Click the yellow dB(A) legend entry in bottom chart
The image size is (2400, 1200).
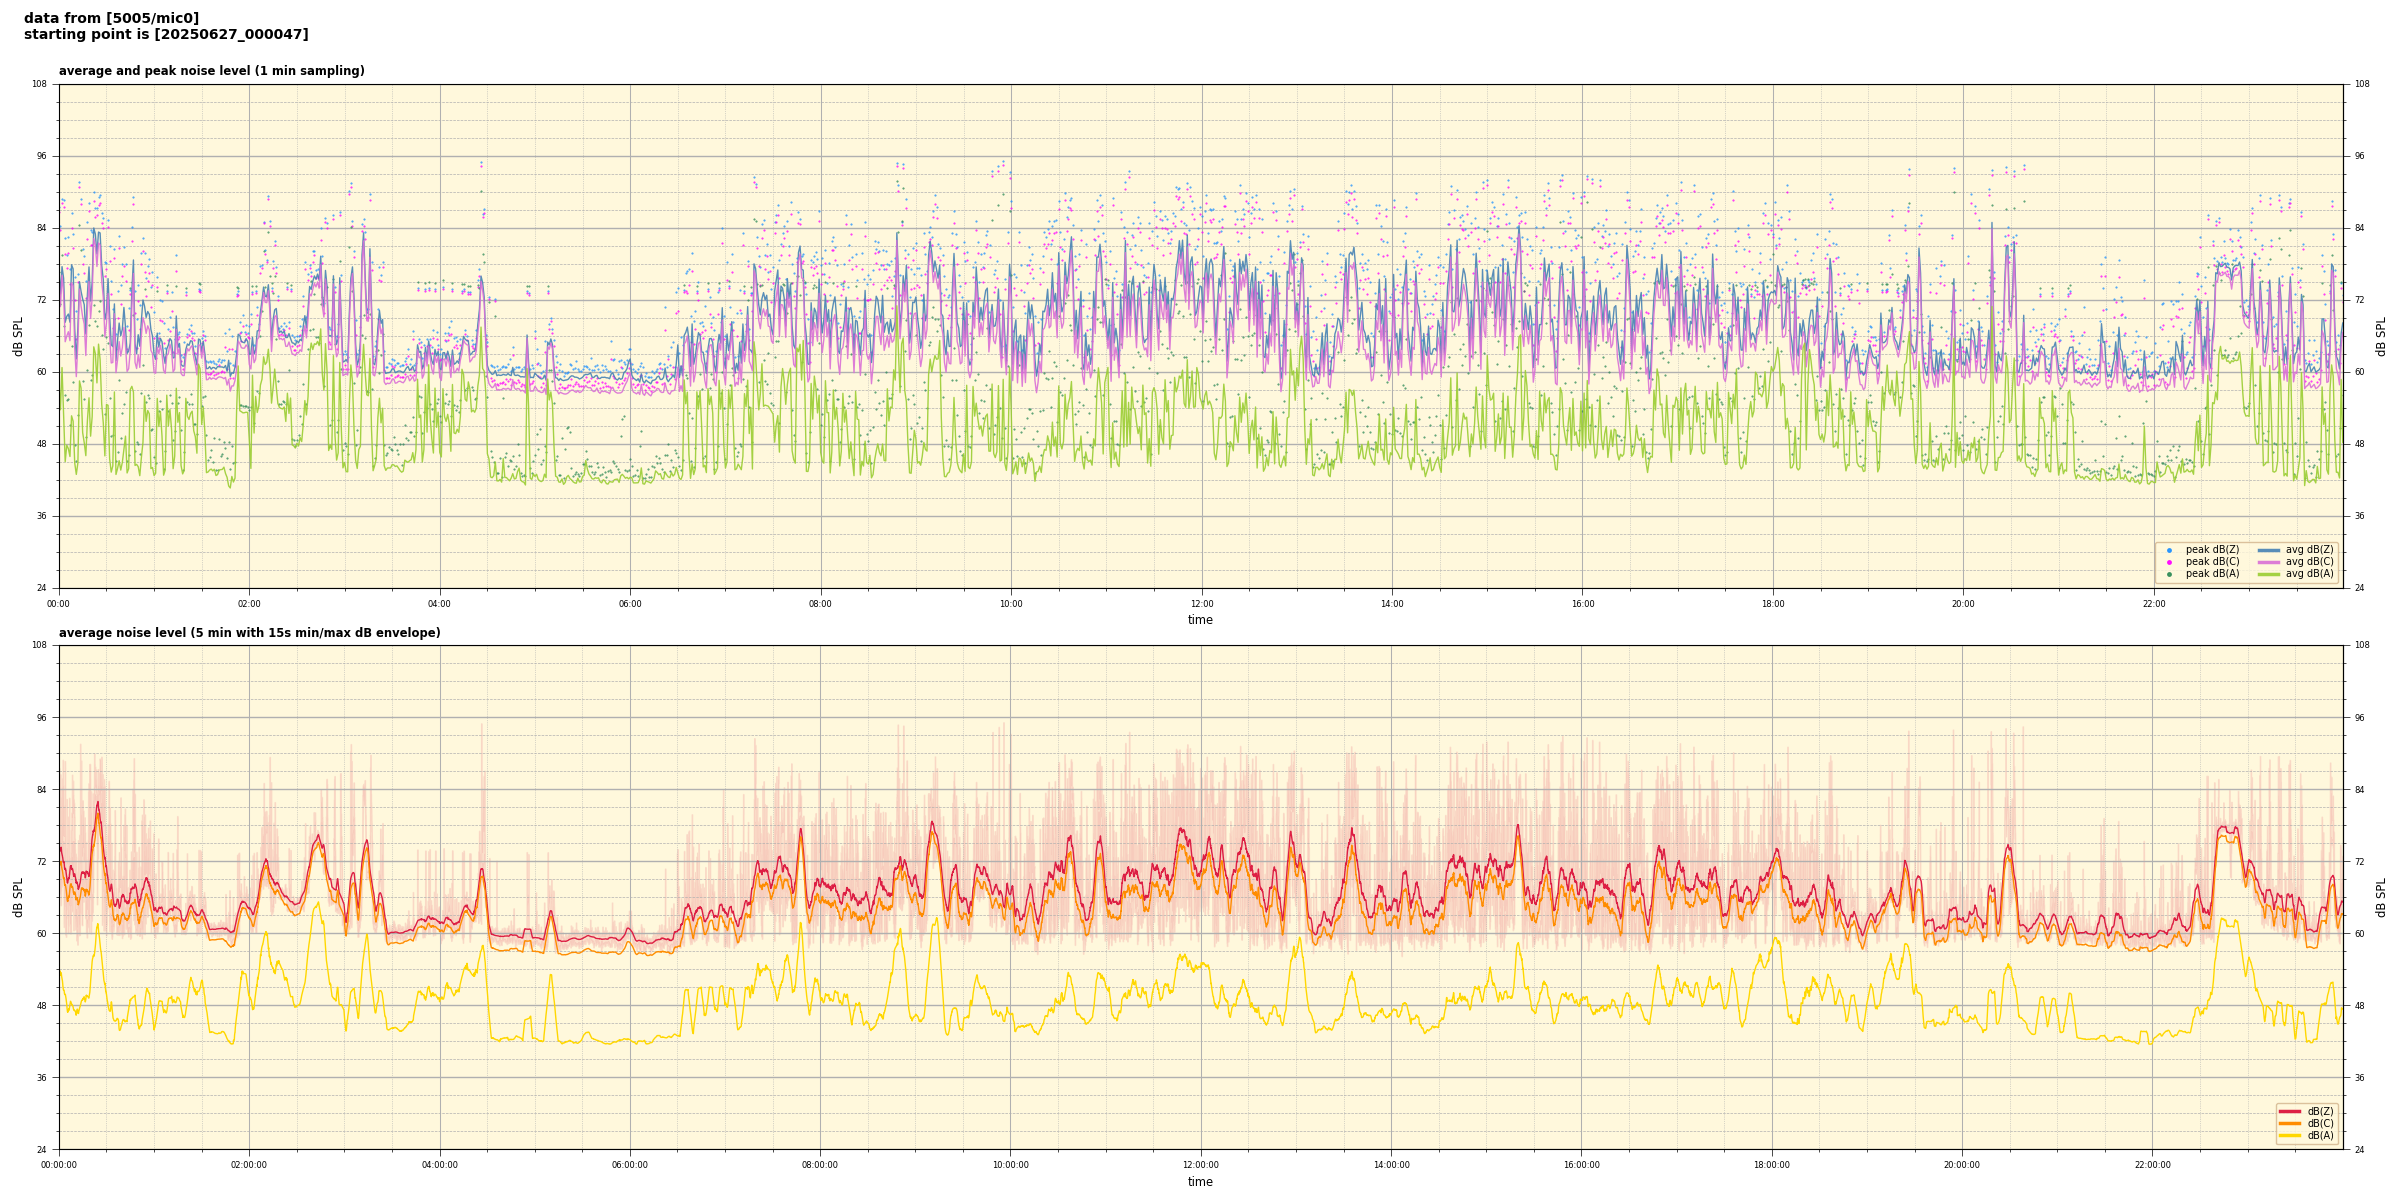pyautogui.click(x=2290, y=1135)
